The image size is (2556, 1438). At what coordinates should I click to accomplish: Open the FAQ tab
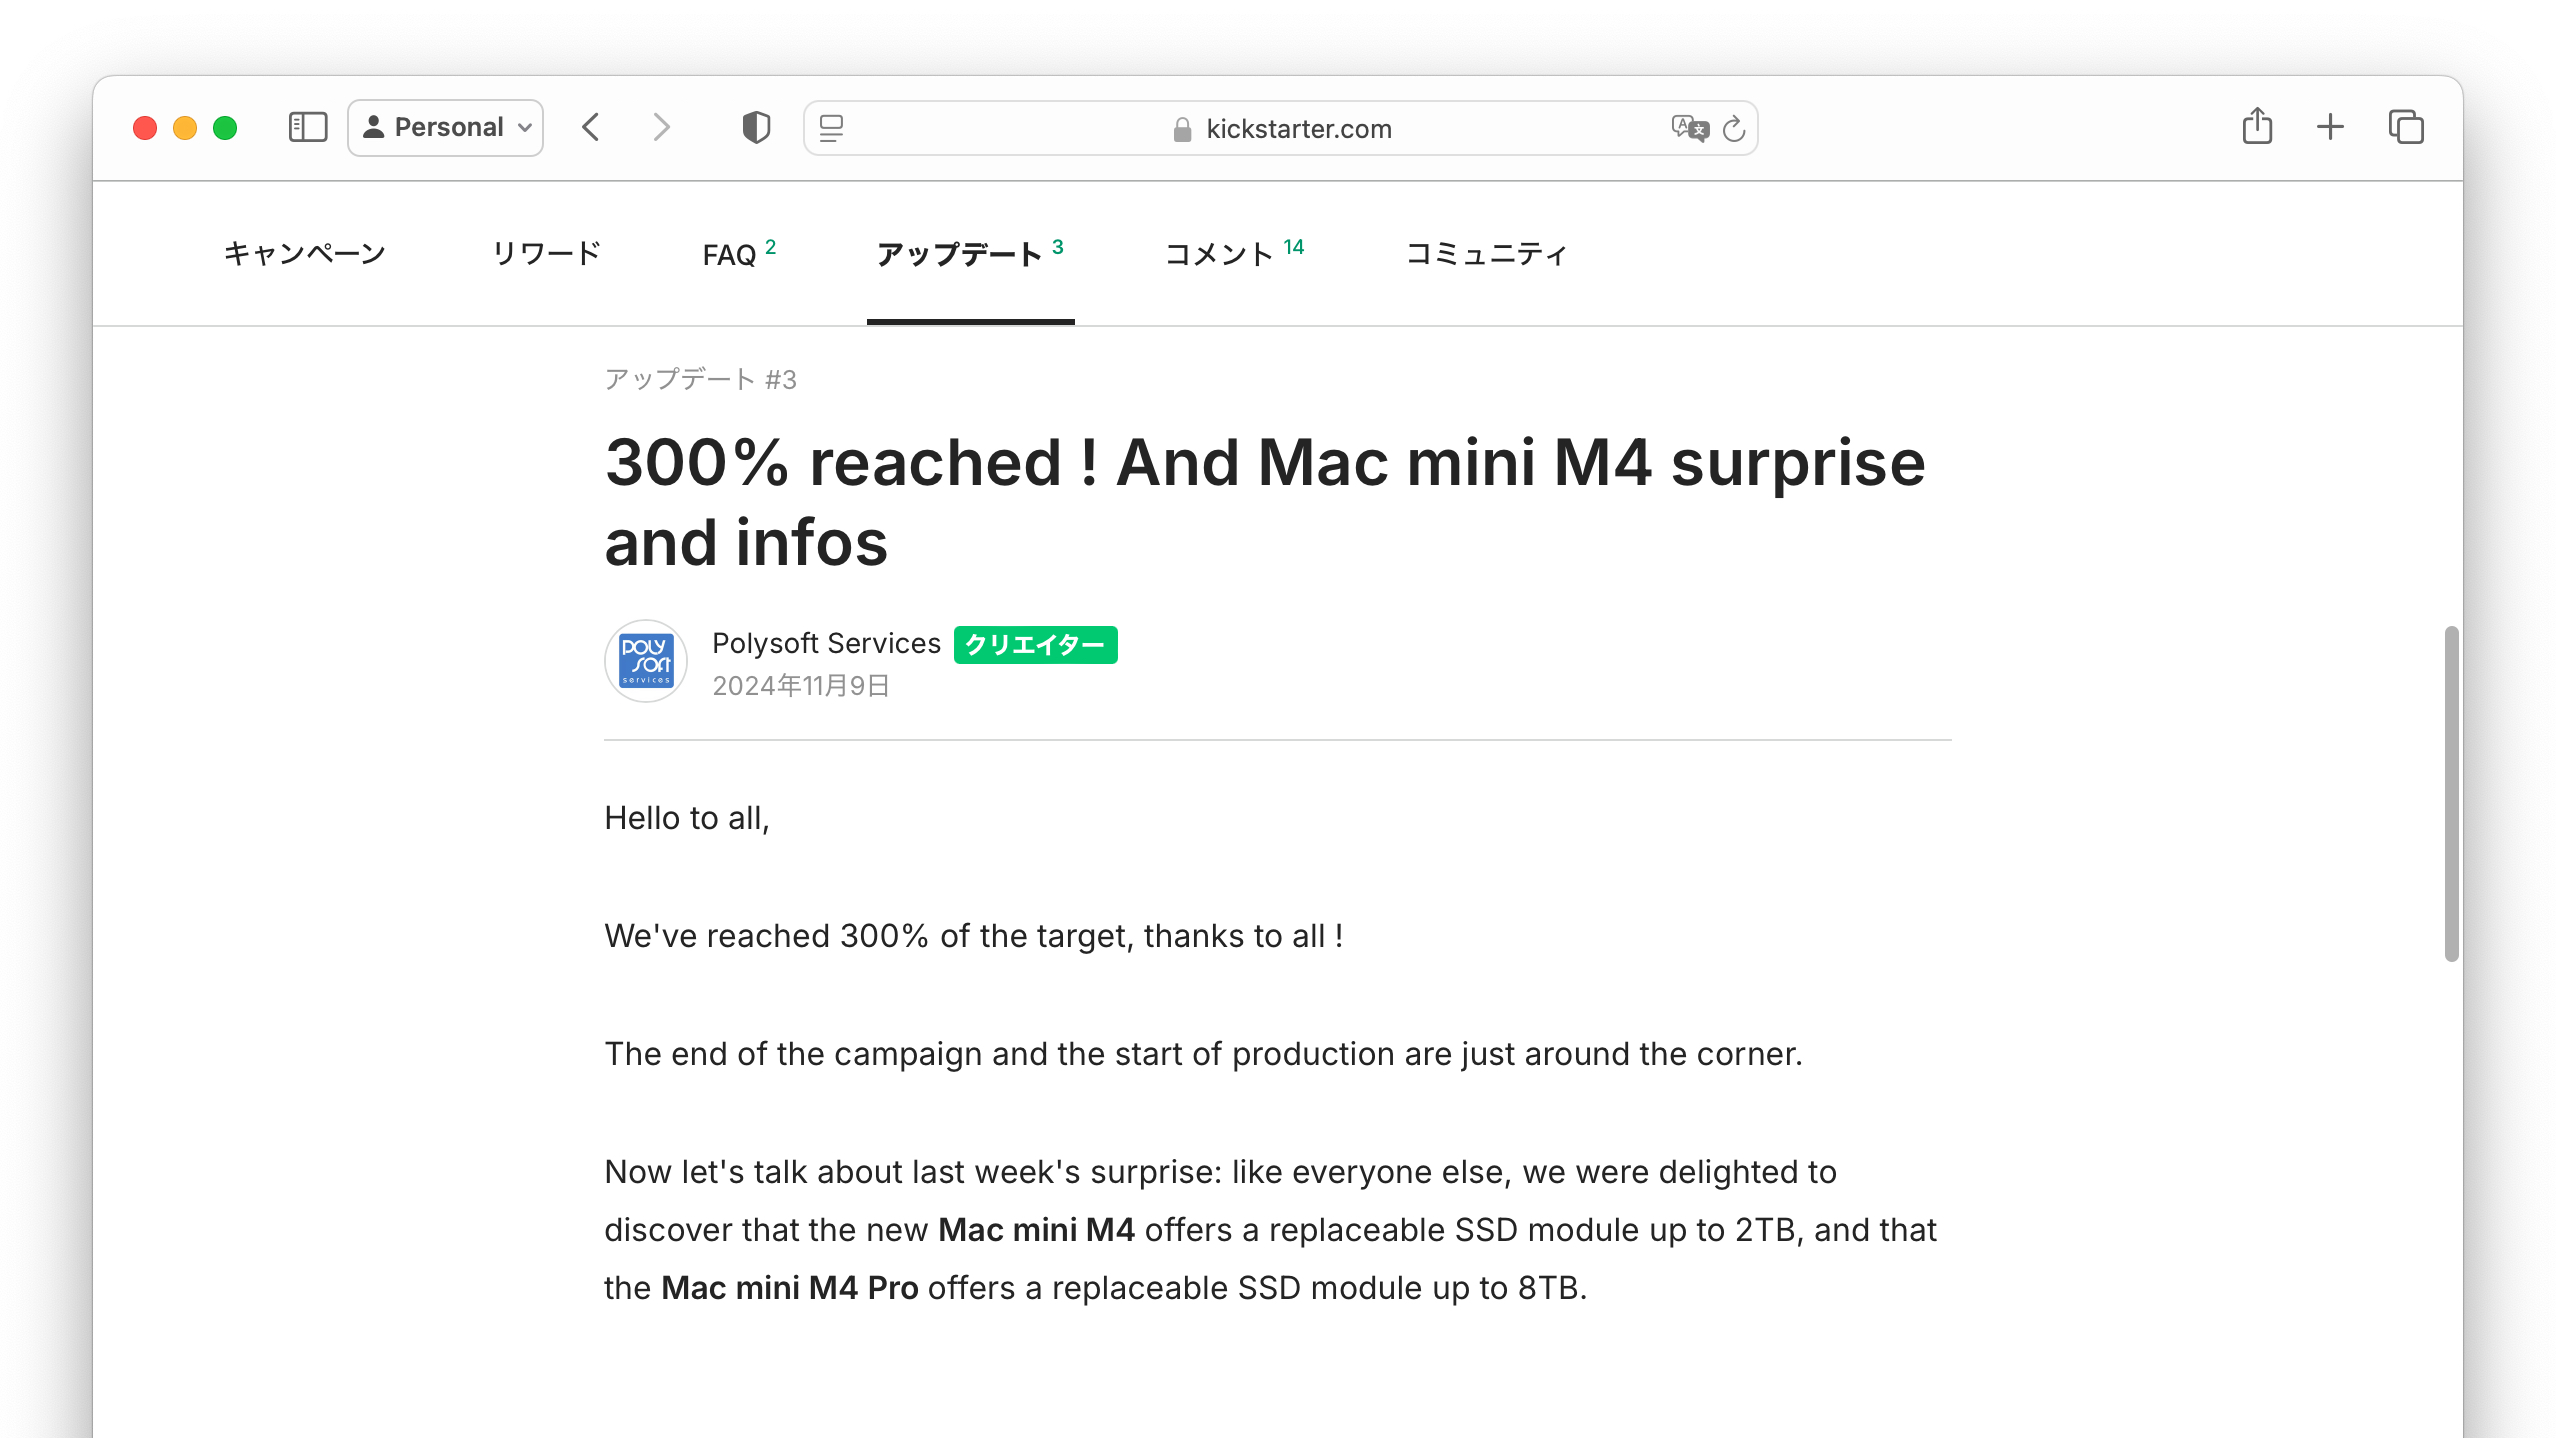click(739, 254)
